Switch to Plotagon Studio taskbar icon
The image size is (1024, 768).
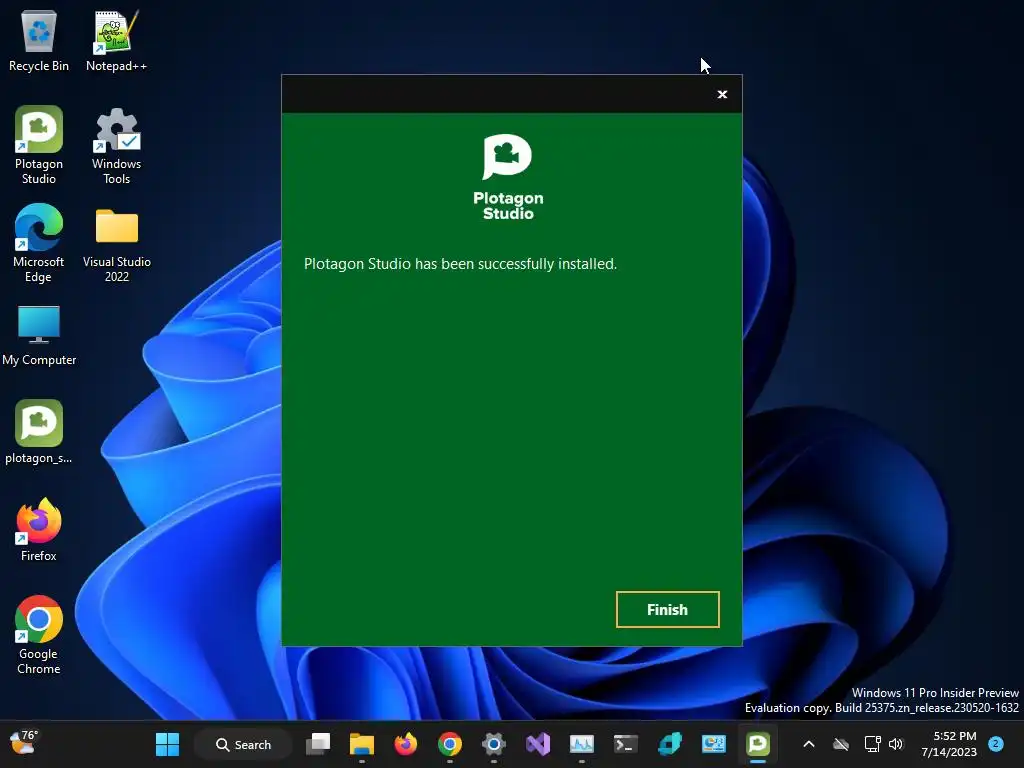click(x=758, y=744)
